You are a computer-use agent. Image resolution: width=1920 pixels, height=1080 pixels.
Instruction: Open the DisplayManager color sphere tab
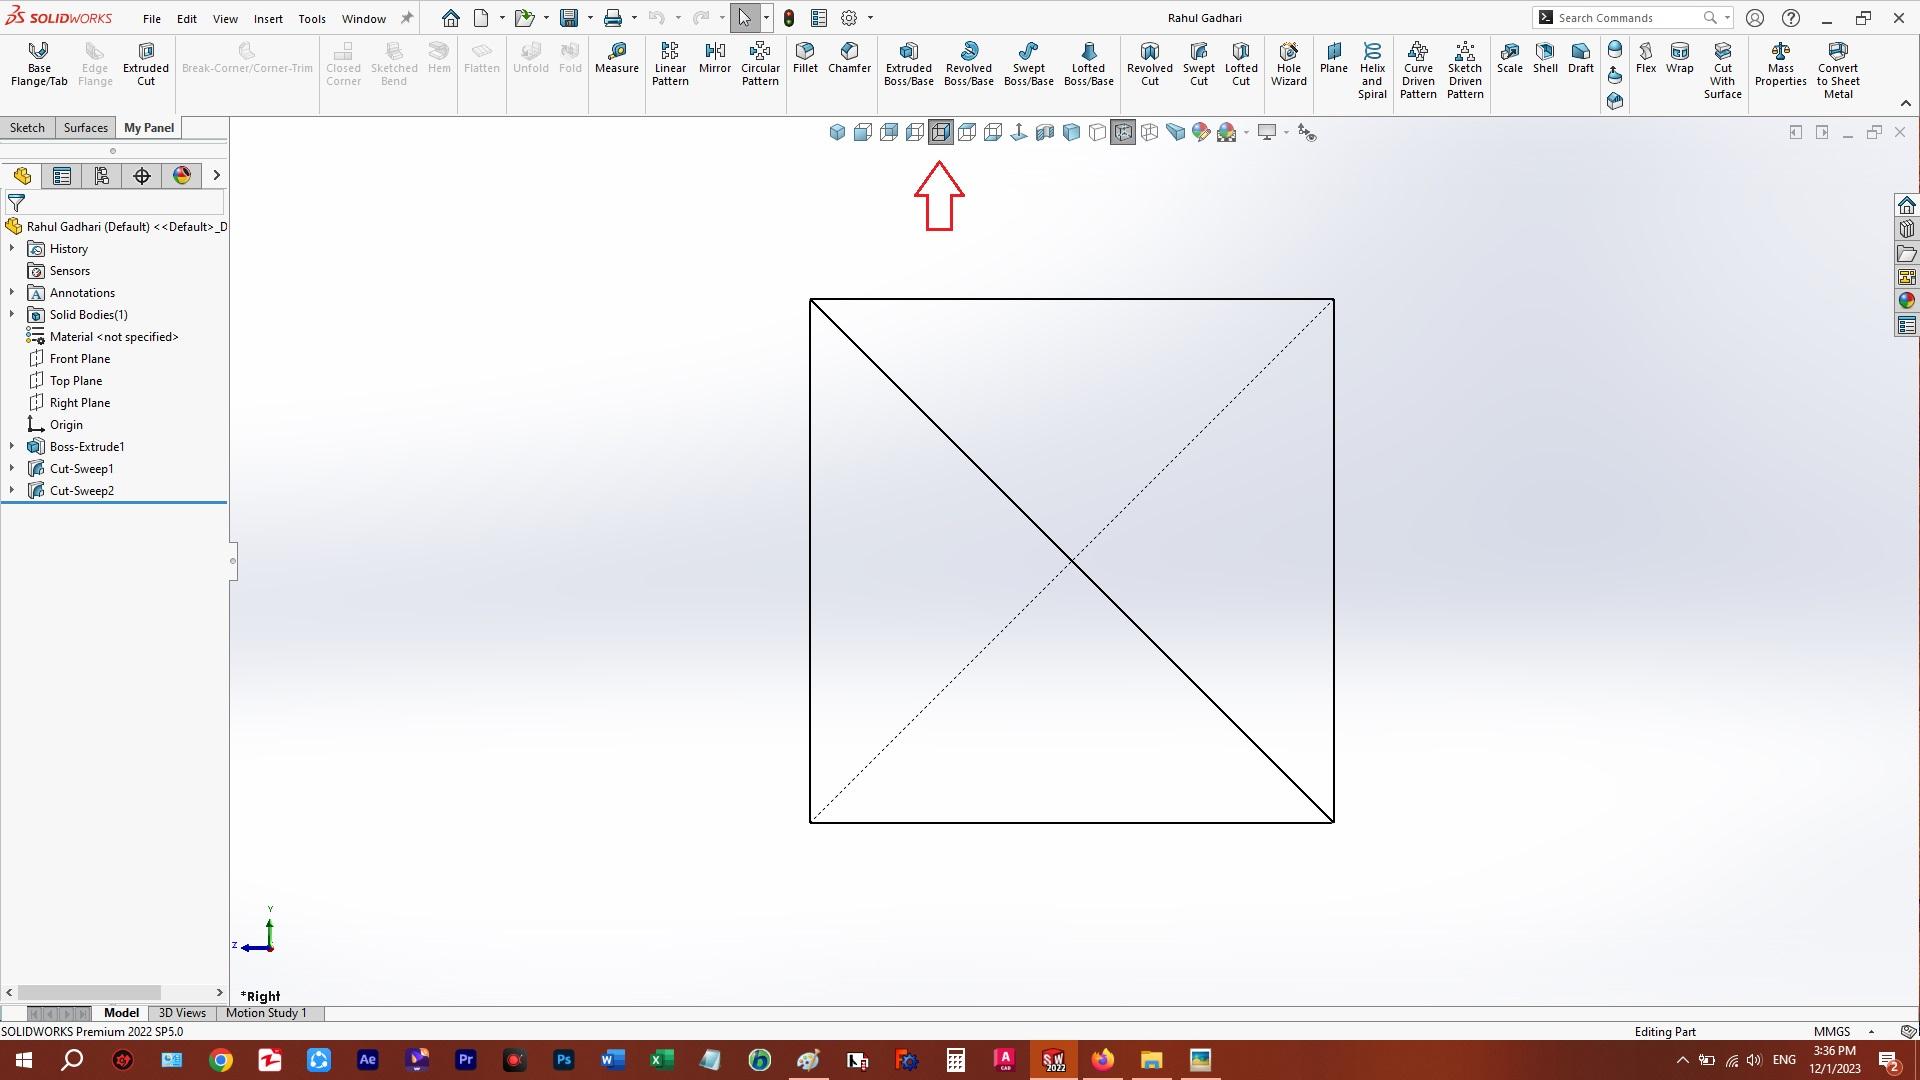pos(182,176)
